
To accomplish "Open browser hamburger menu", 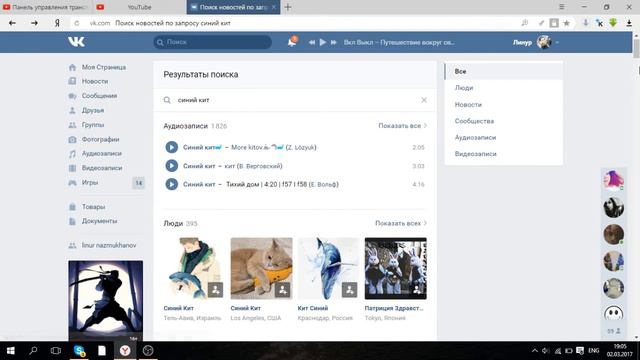I will pos(562,7).
